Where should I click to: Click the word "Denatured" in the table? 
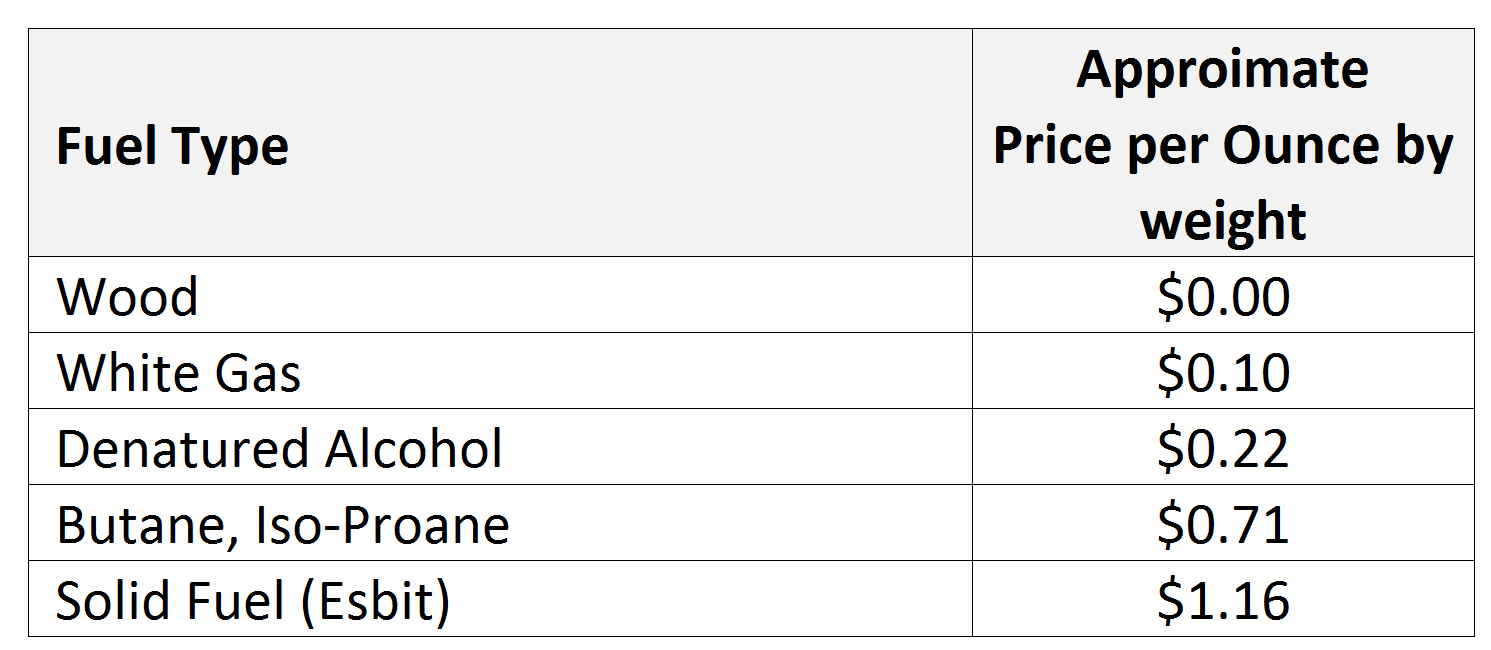168,449
